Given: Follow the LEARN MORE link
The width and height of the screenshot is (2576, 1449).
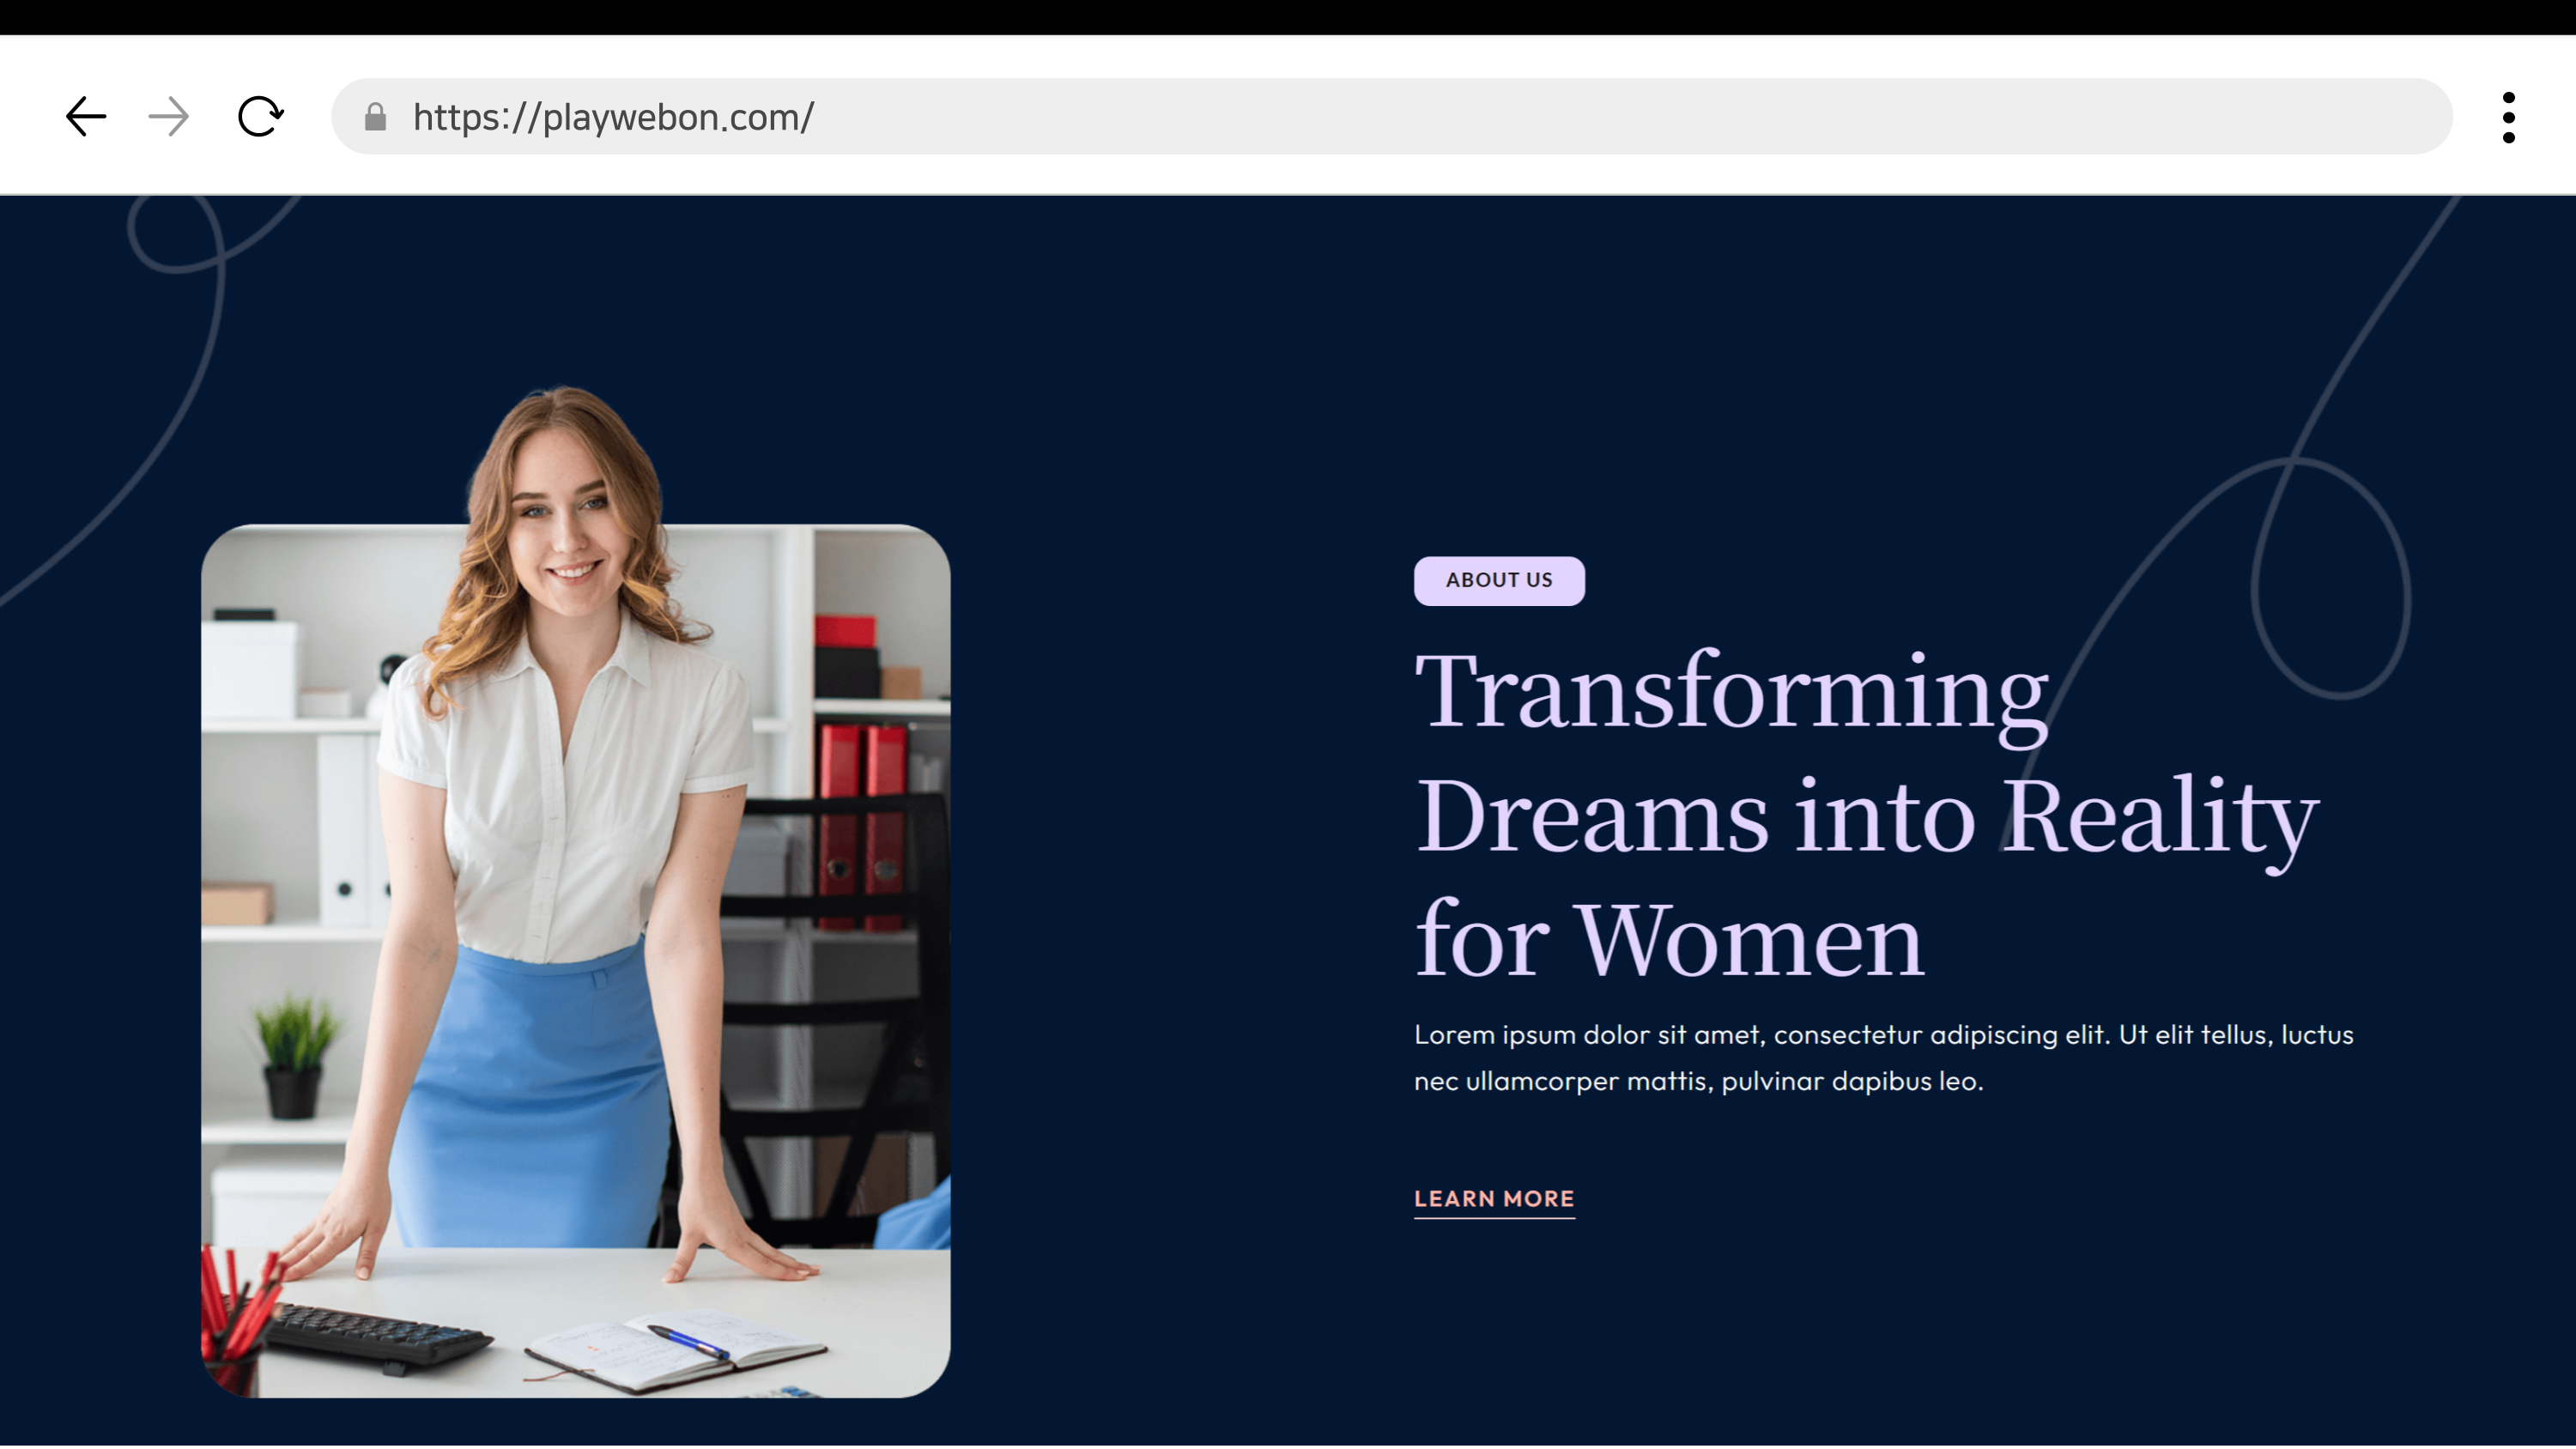Looking at the screenshot, I should click(1494, 1198).
